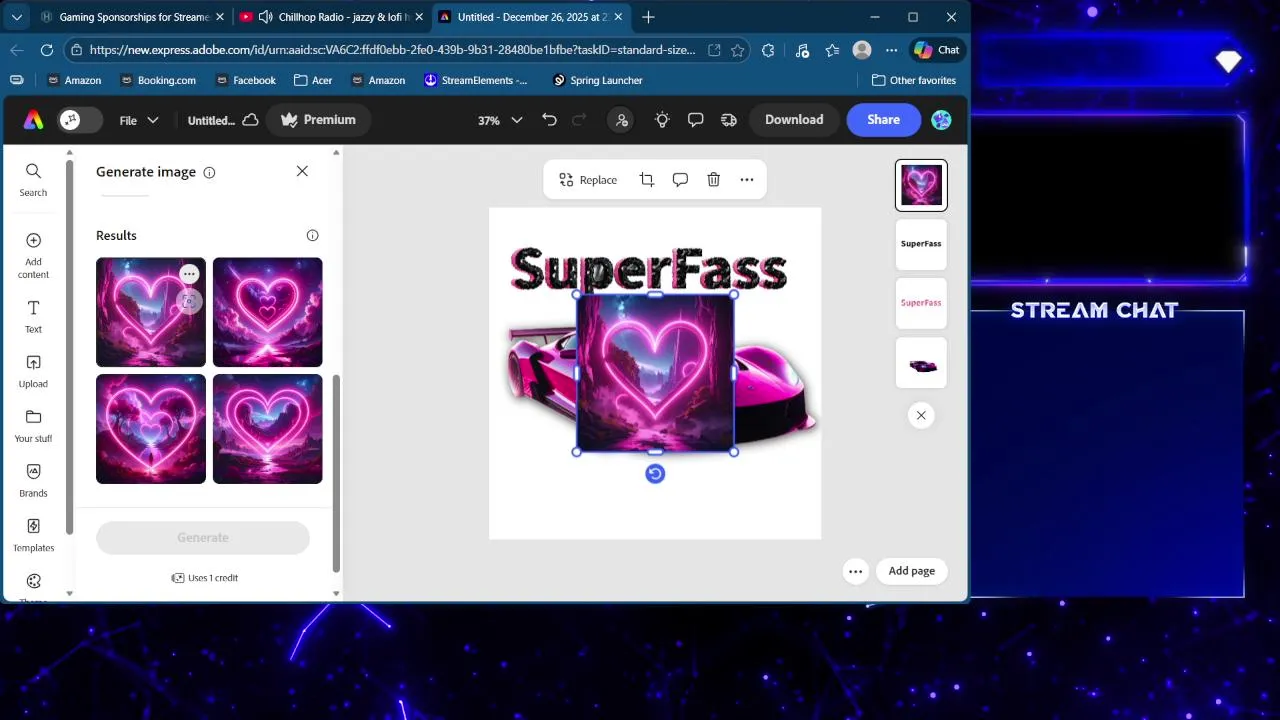Viewport: 1280px width, 720px height.
Task: Open more options on first result
Action: coord(189,274)
